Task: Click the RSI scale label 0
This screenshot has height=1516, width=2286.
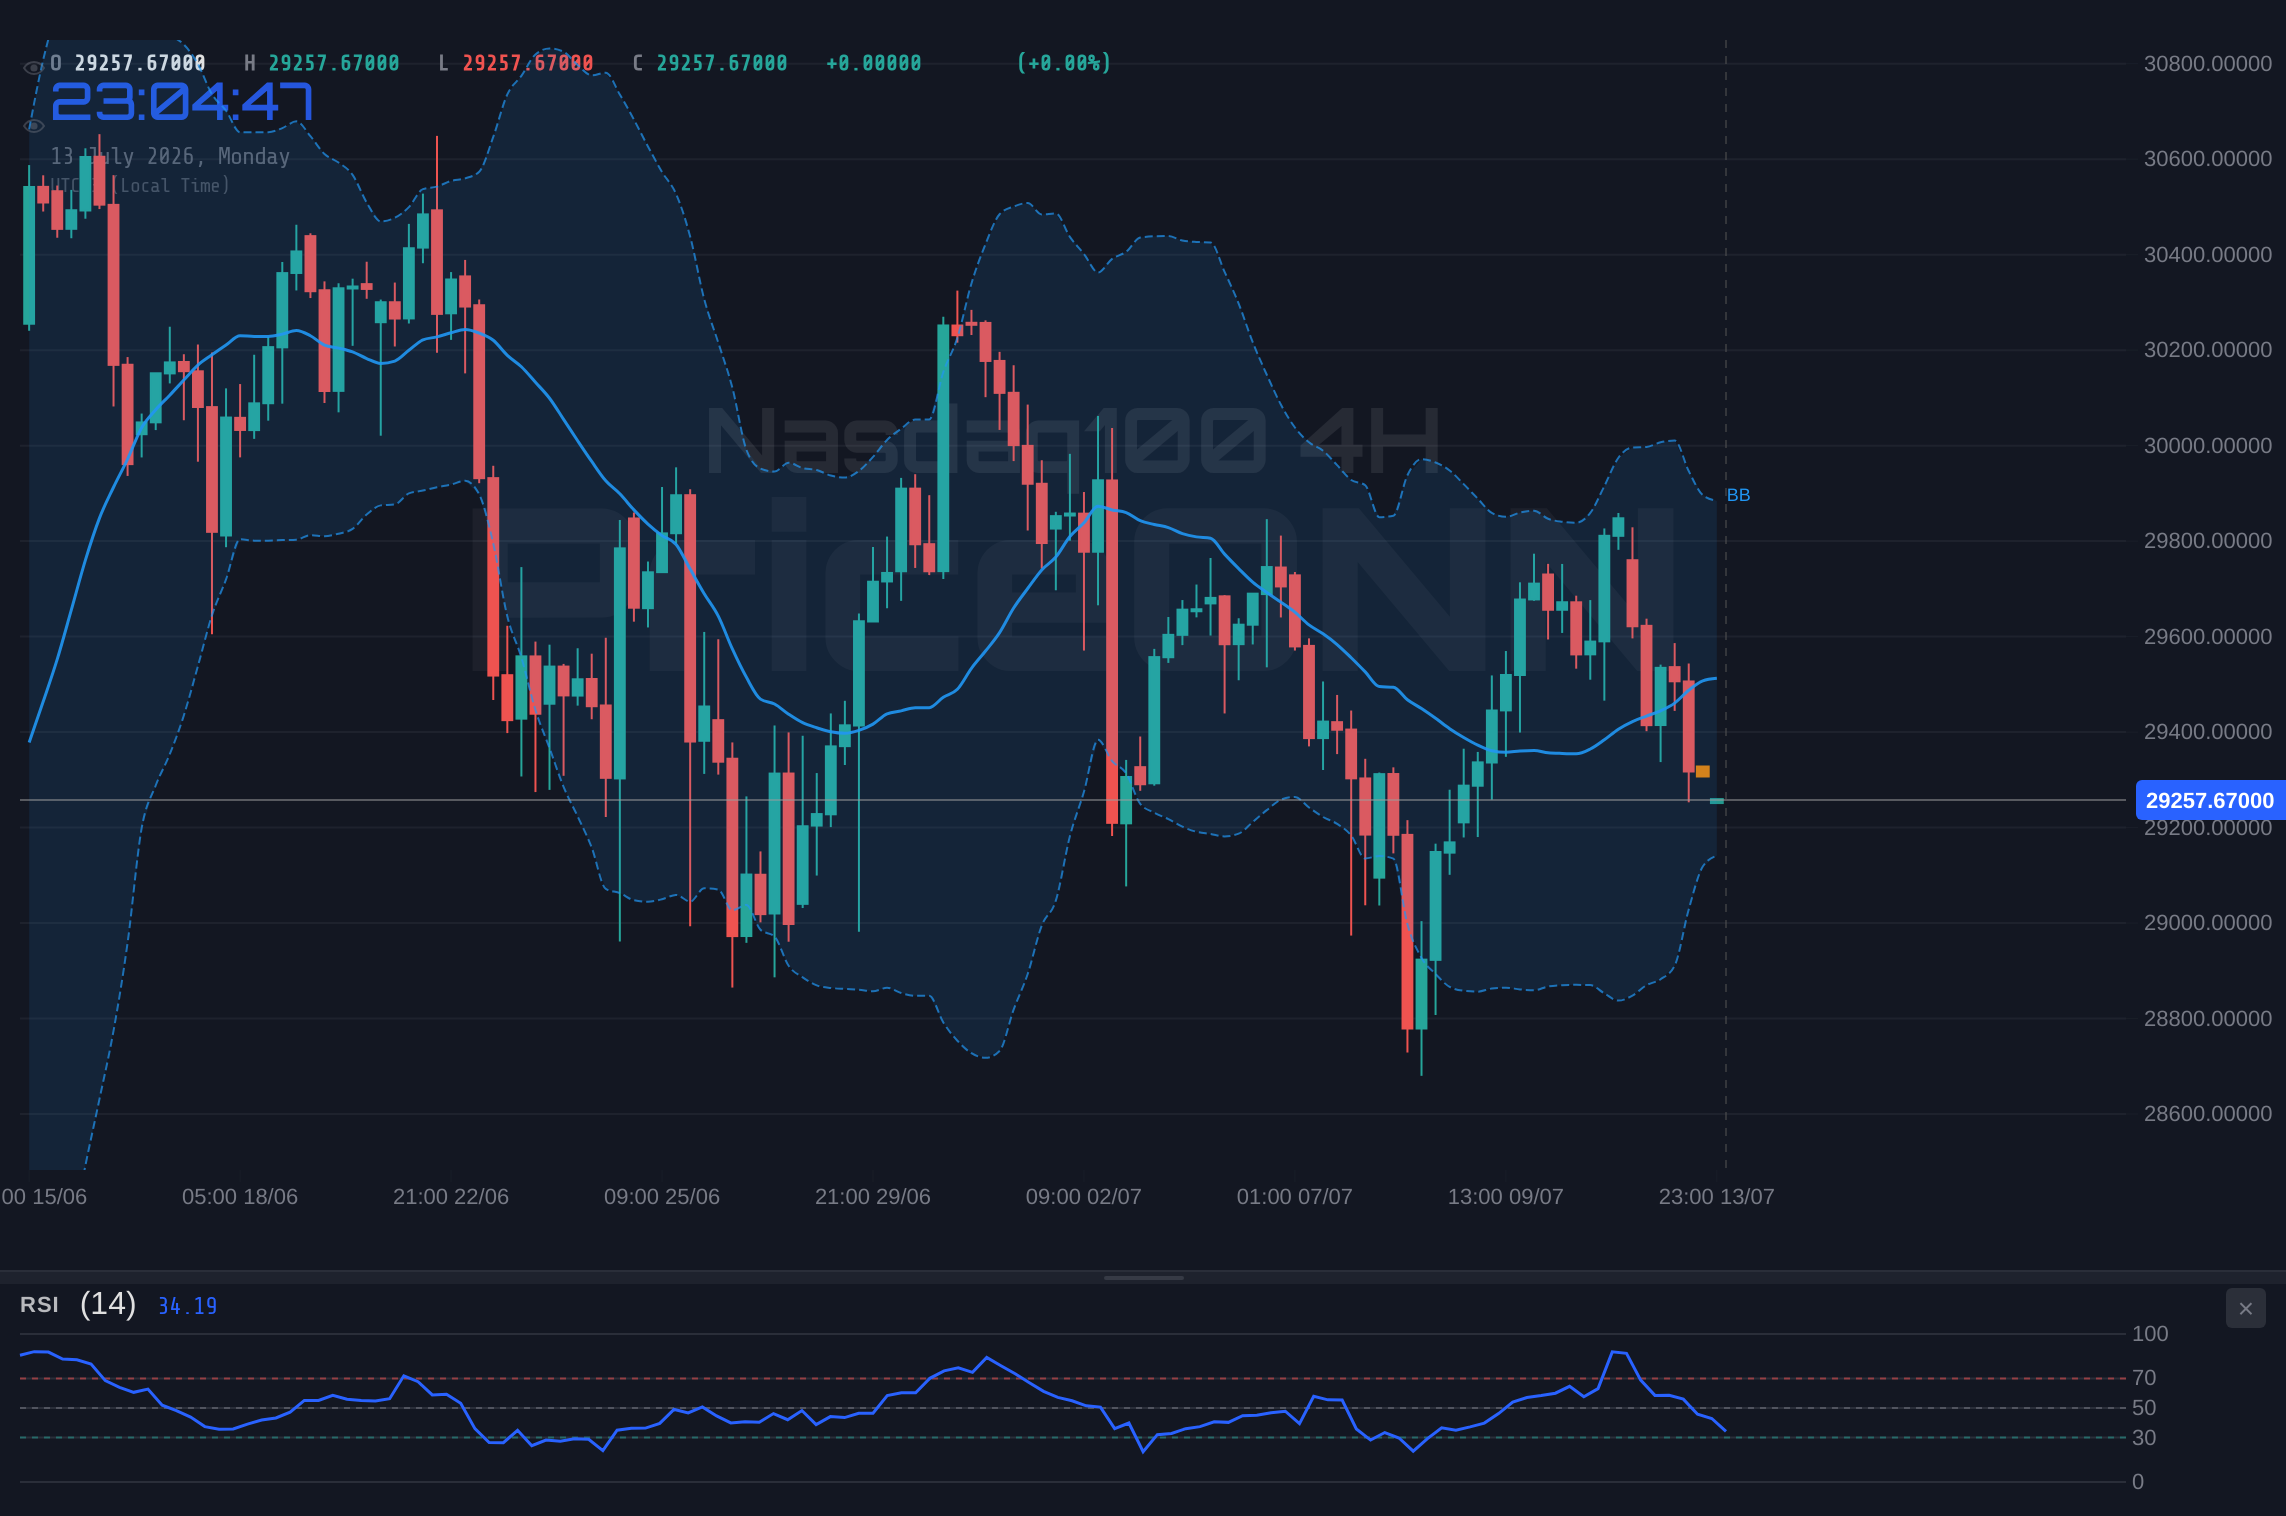Action: pyautogui.click(x=2138, y=1482)
